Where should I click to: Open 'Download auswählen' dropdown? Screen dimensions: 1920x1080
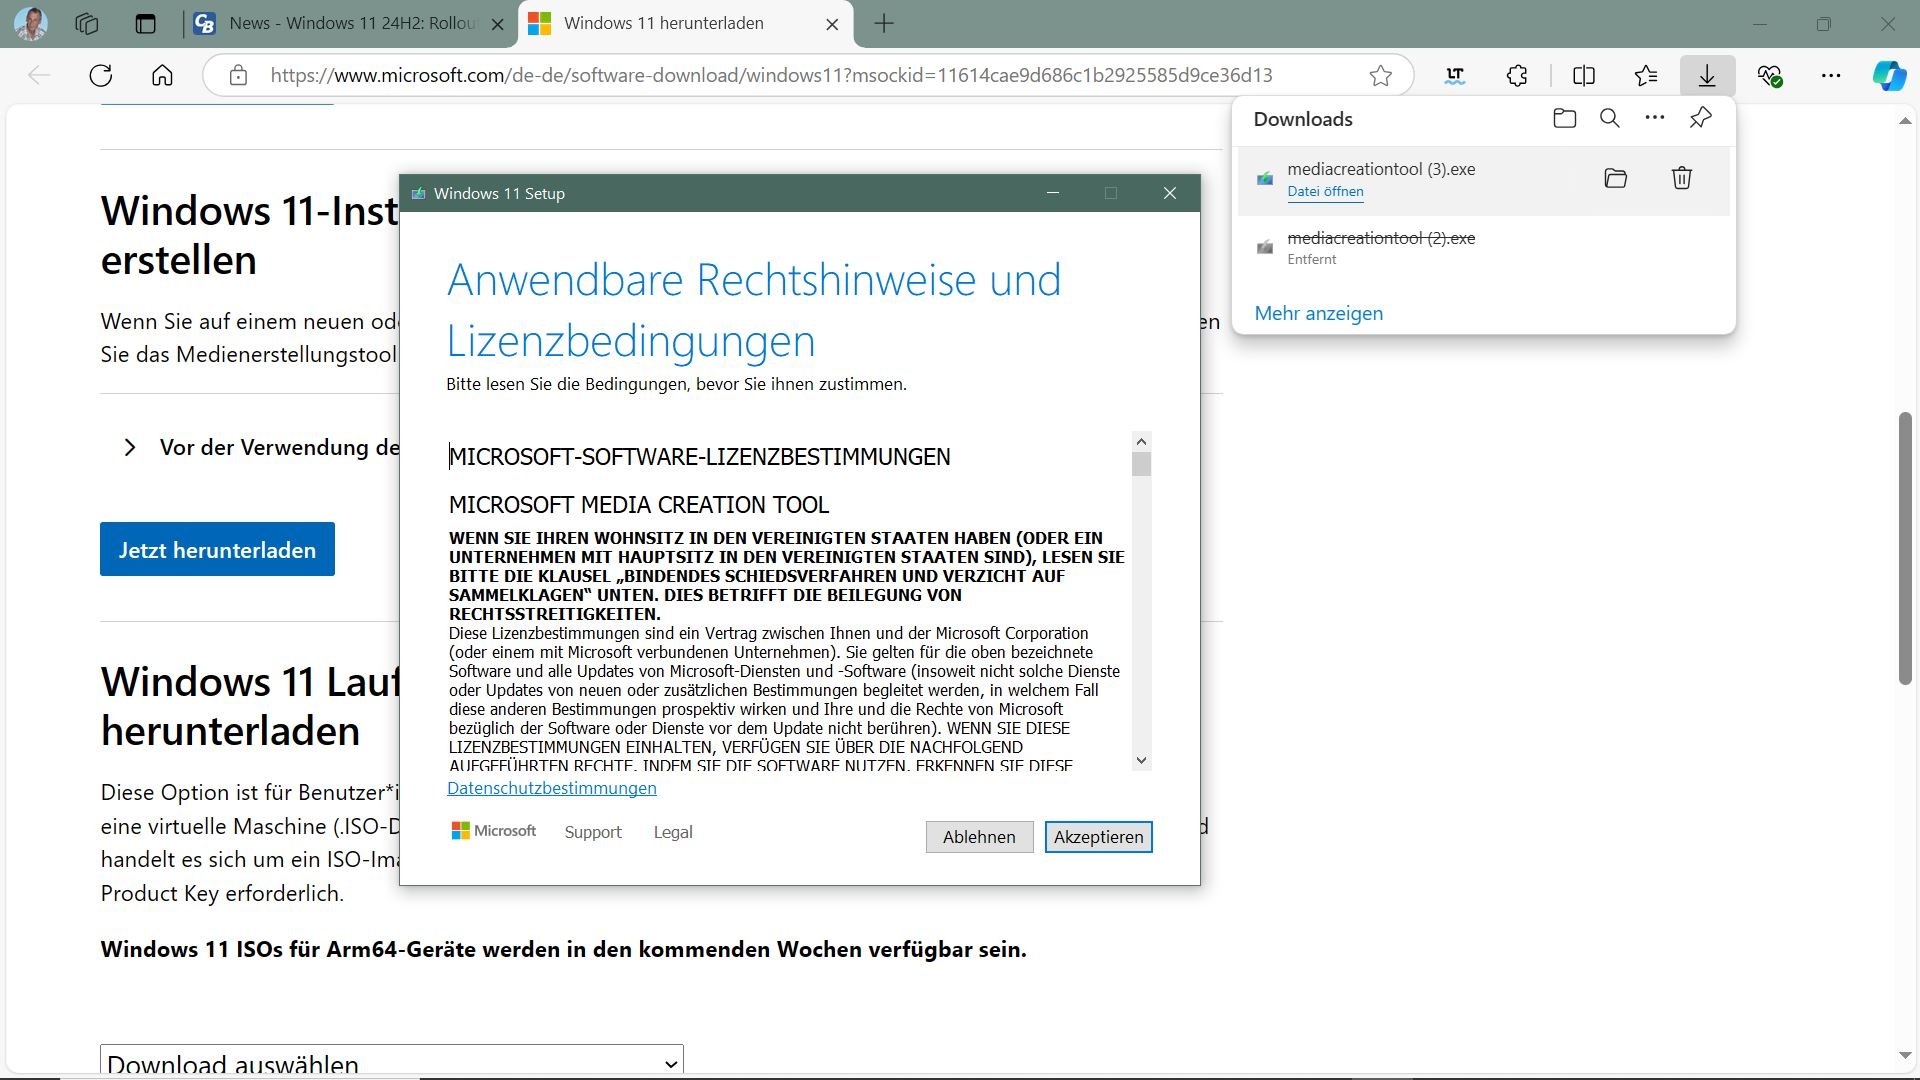pyautogui.click(x=391, y=1063)
